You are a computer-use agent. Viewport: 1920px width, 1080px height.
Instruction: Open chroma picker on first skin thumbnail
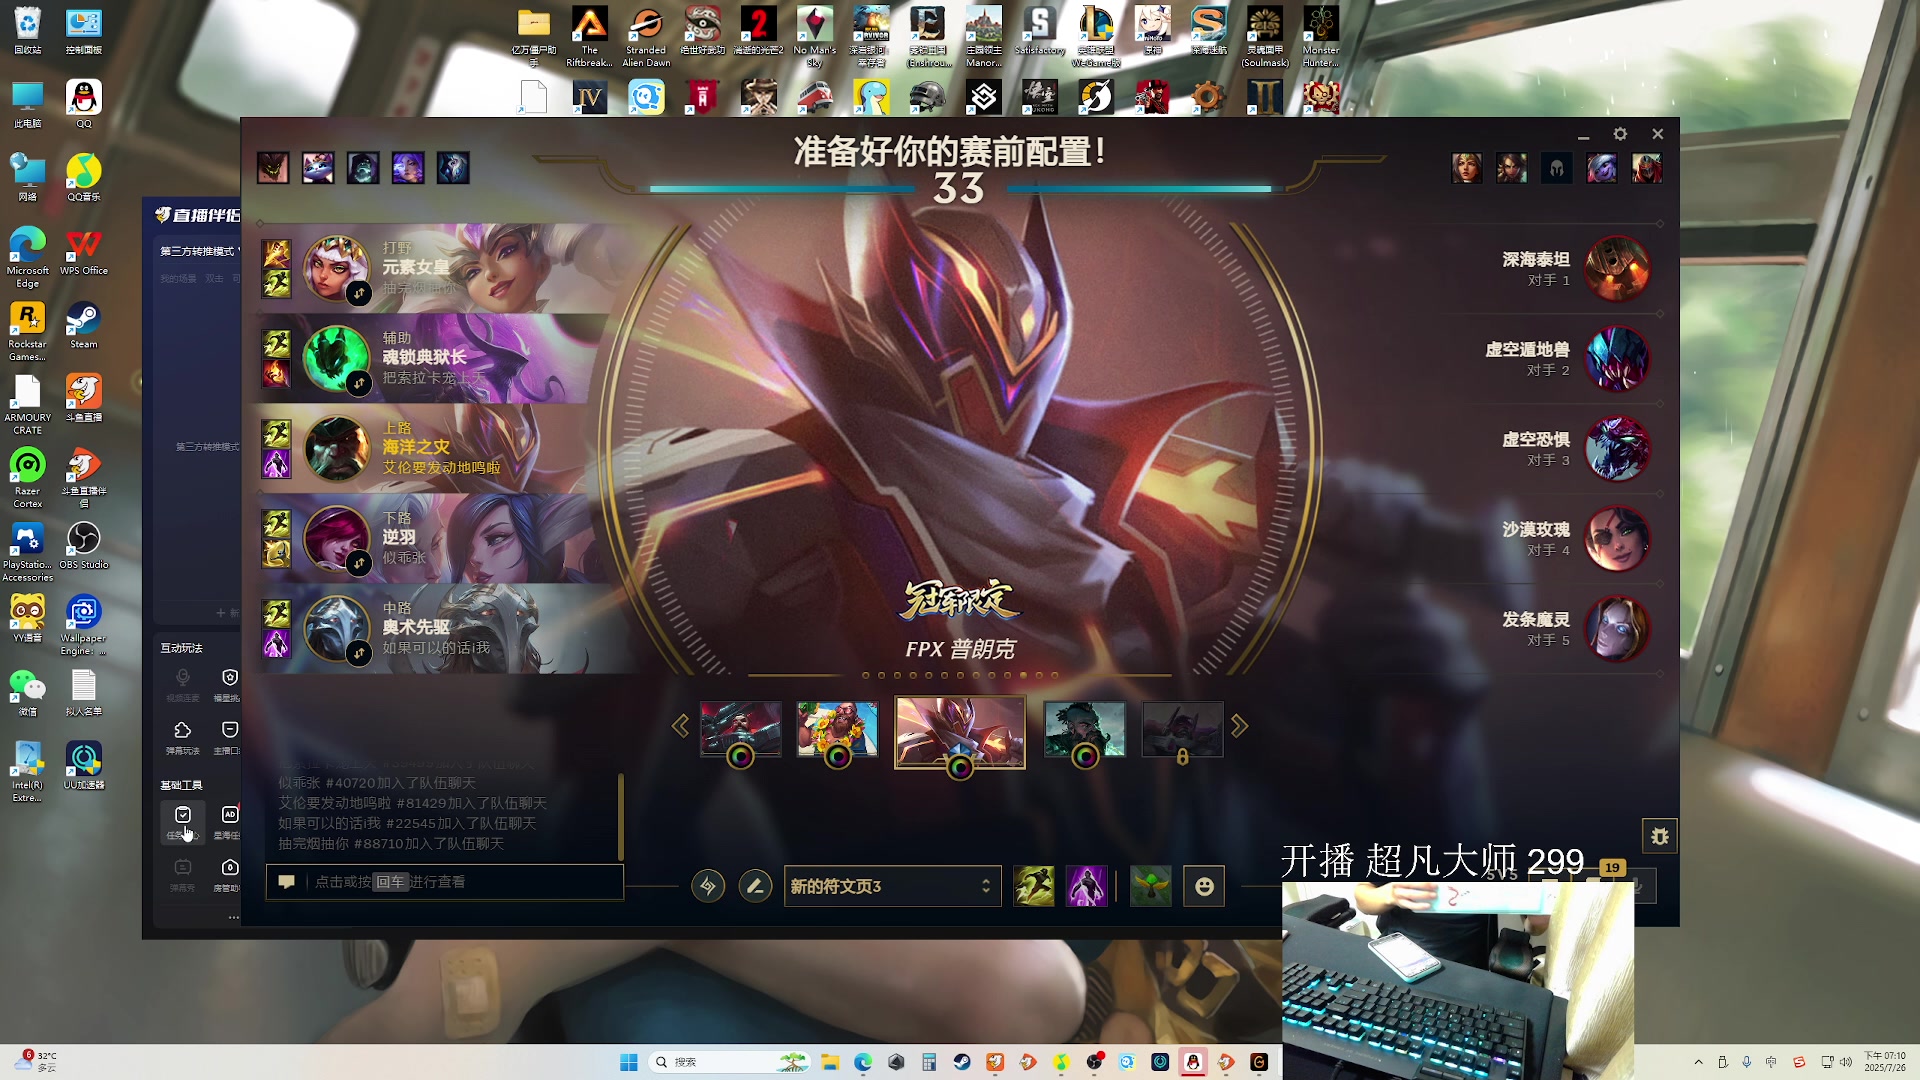pyautogui.click(x=741, y=757)
